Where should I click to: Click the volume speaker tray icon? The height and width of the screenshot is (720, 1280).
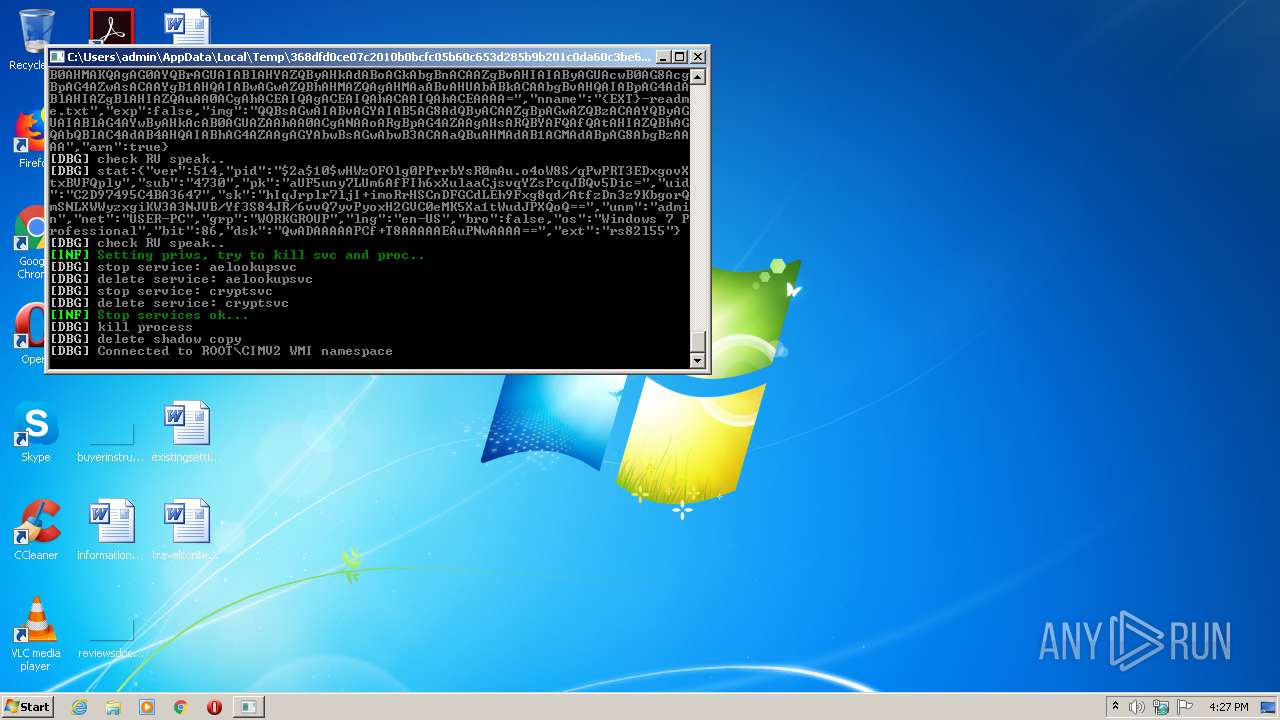(1137, 707)
